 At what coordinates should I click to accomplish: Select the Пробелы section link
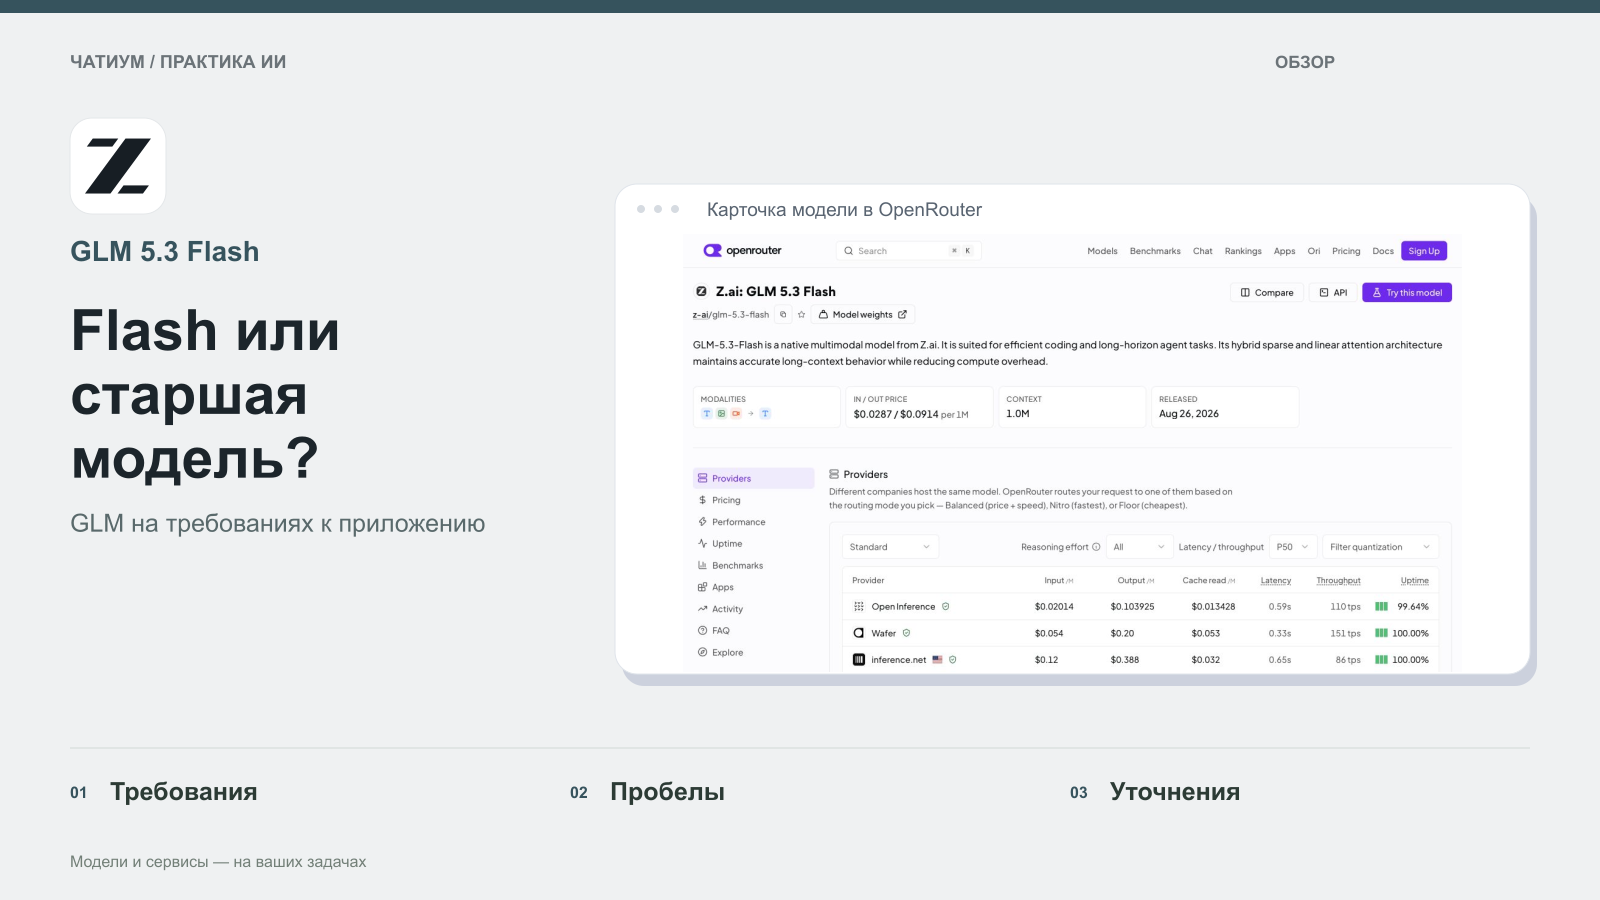point(667,792)
